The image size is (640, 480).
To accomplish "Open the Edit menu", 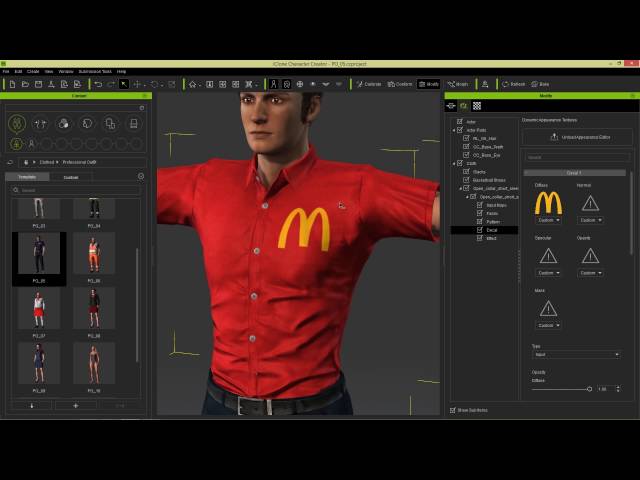I will 18,71.
